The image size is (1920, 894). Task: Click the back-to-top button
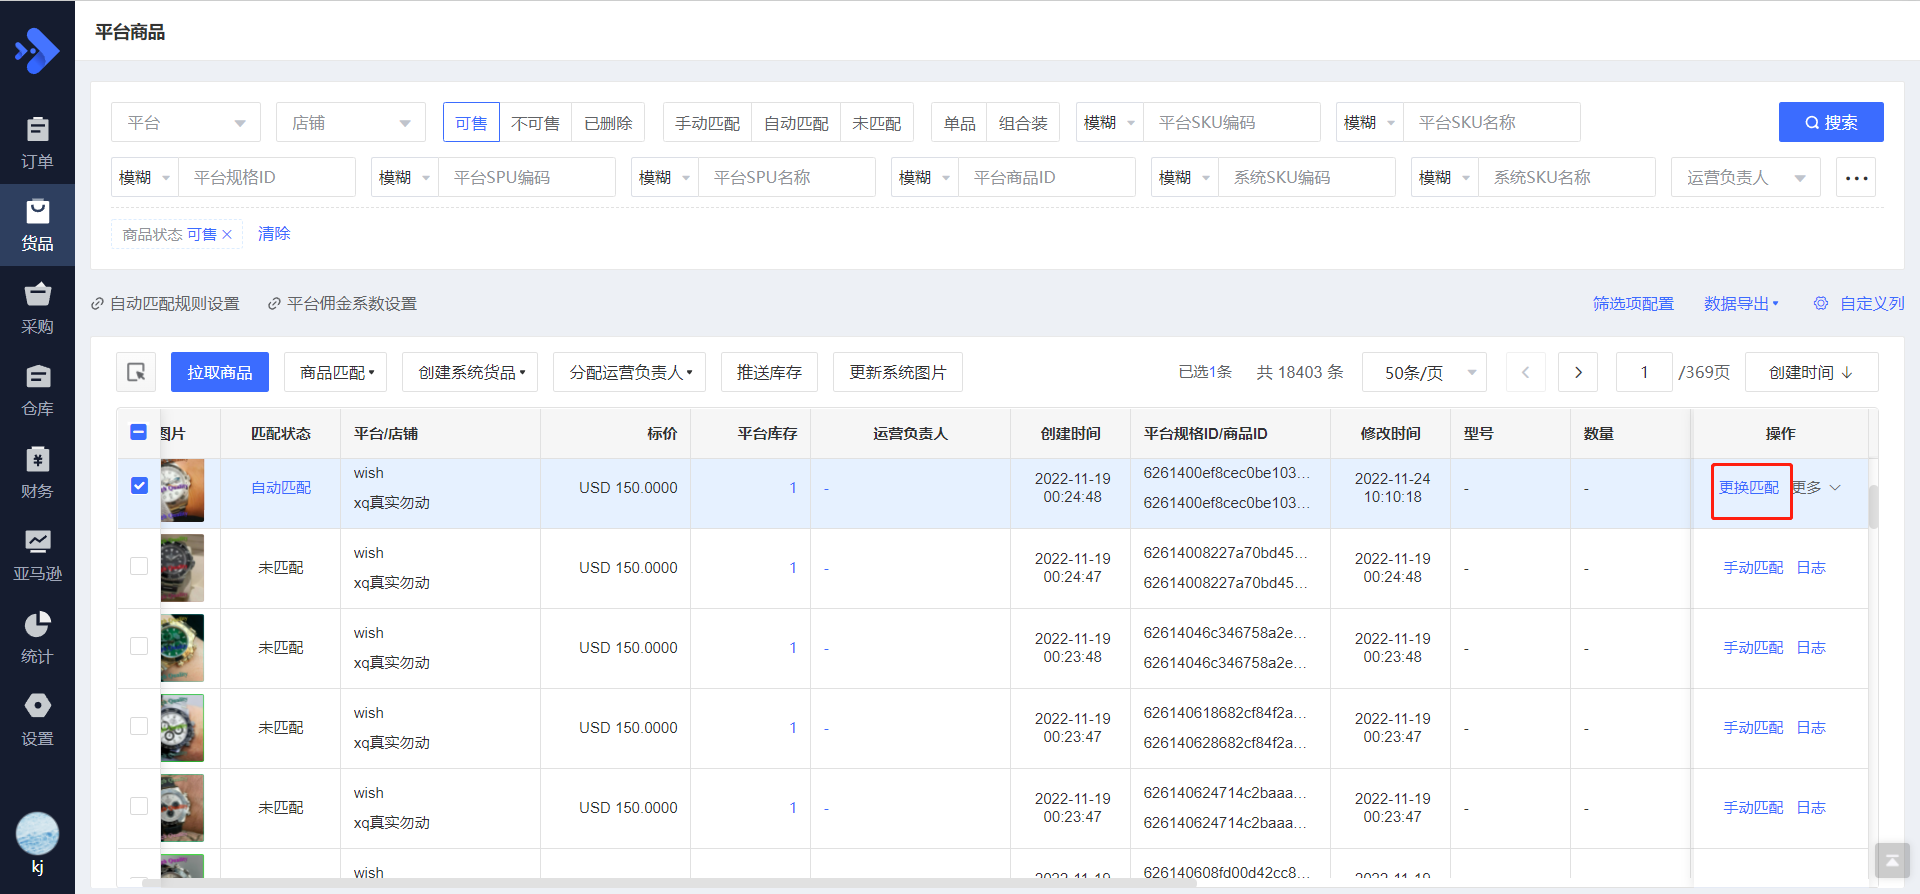1892,860
